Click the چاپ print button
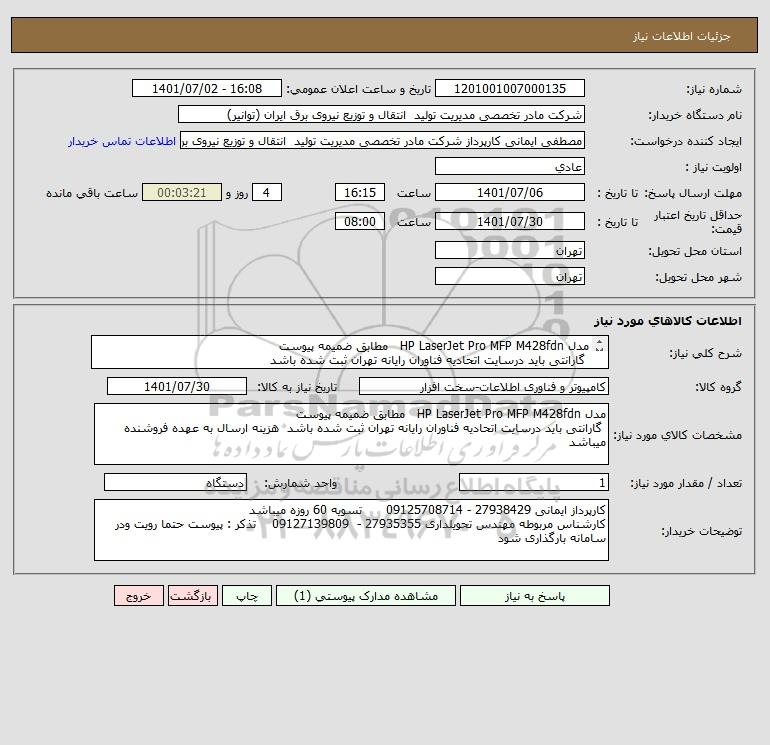770x745 pixels. point(247,596)
